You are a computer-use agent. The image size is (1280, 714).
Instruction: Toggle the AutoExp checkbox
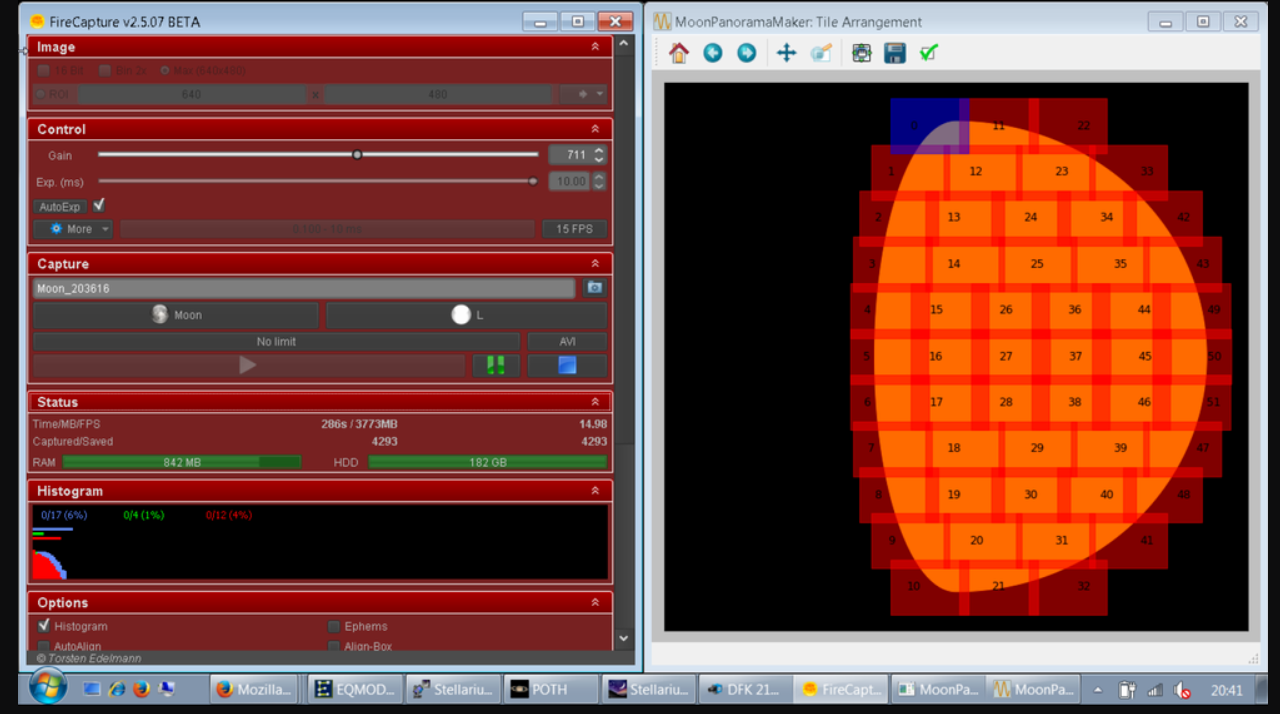pos(99,205)
